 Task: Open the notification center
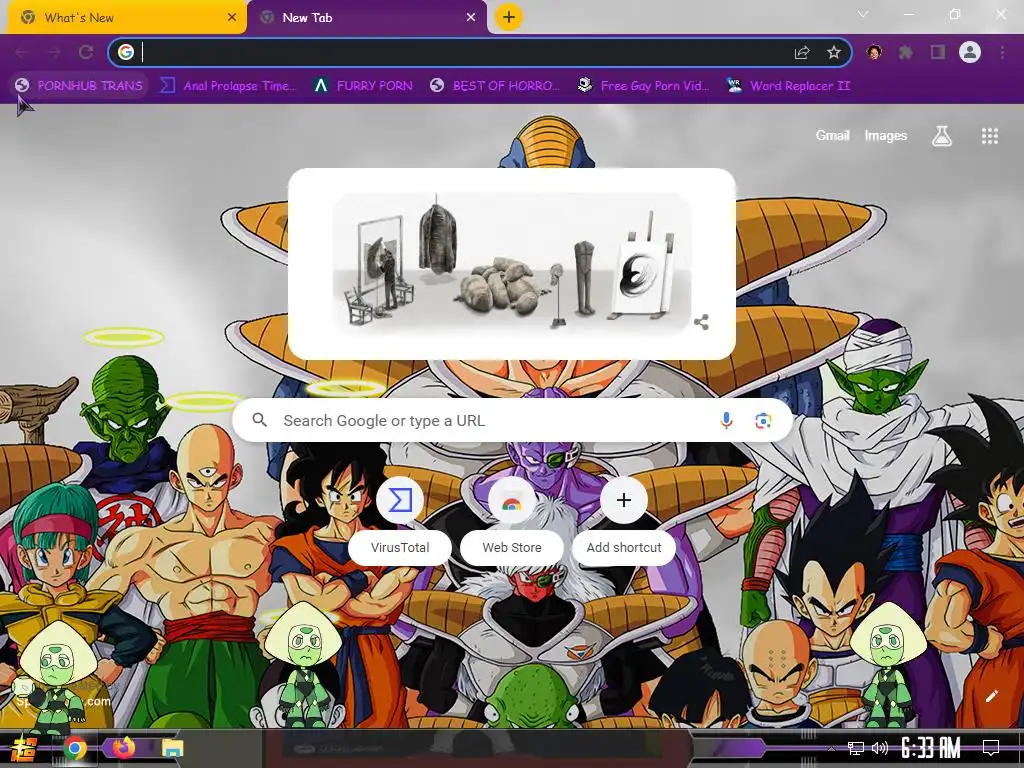[991, 748]
